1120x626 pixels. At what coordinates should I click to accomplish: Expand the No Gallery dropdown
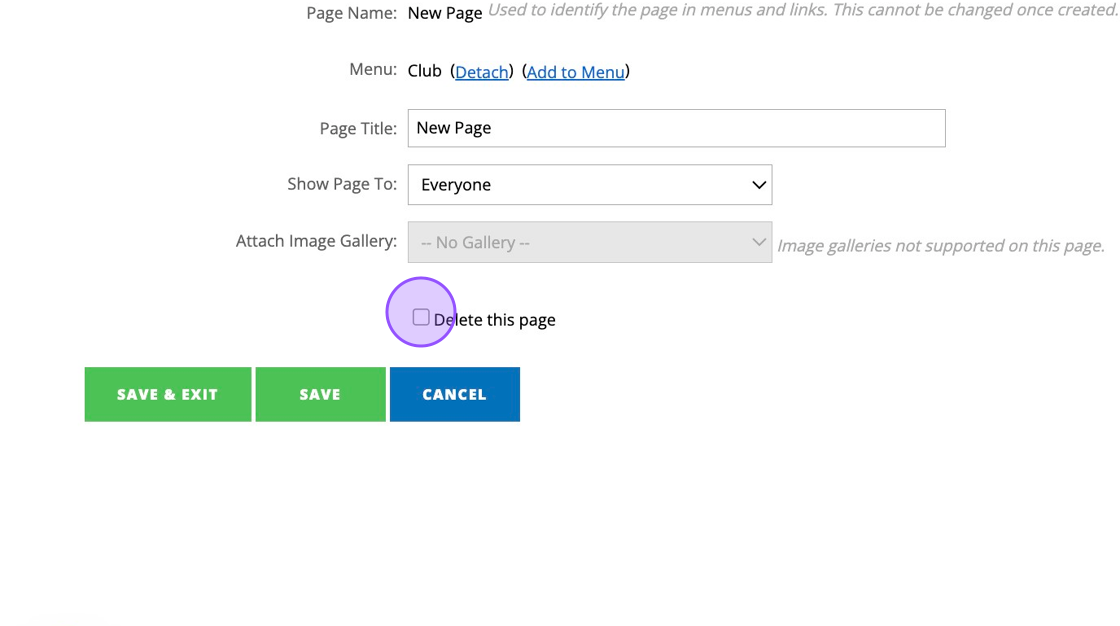click(x=589, y=242)
